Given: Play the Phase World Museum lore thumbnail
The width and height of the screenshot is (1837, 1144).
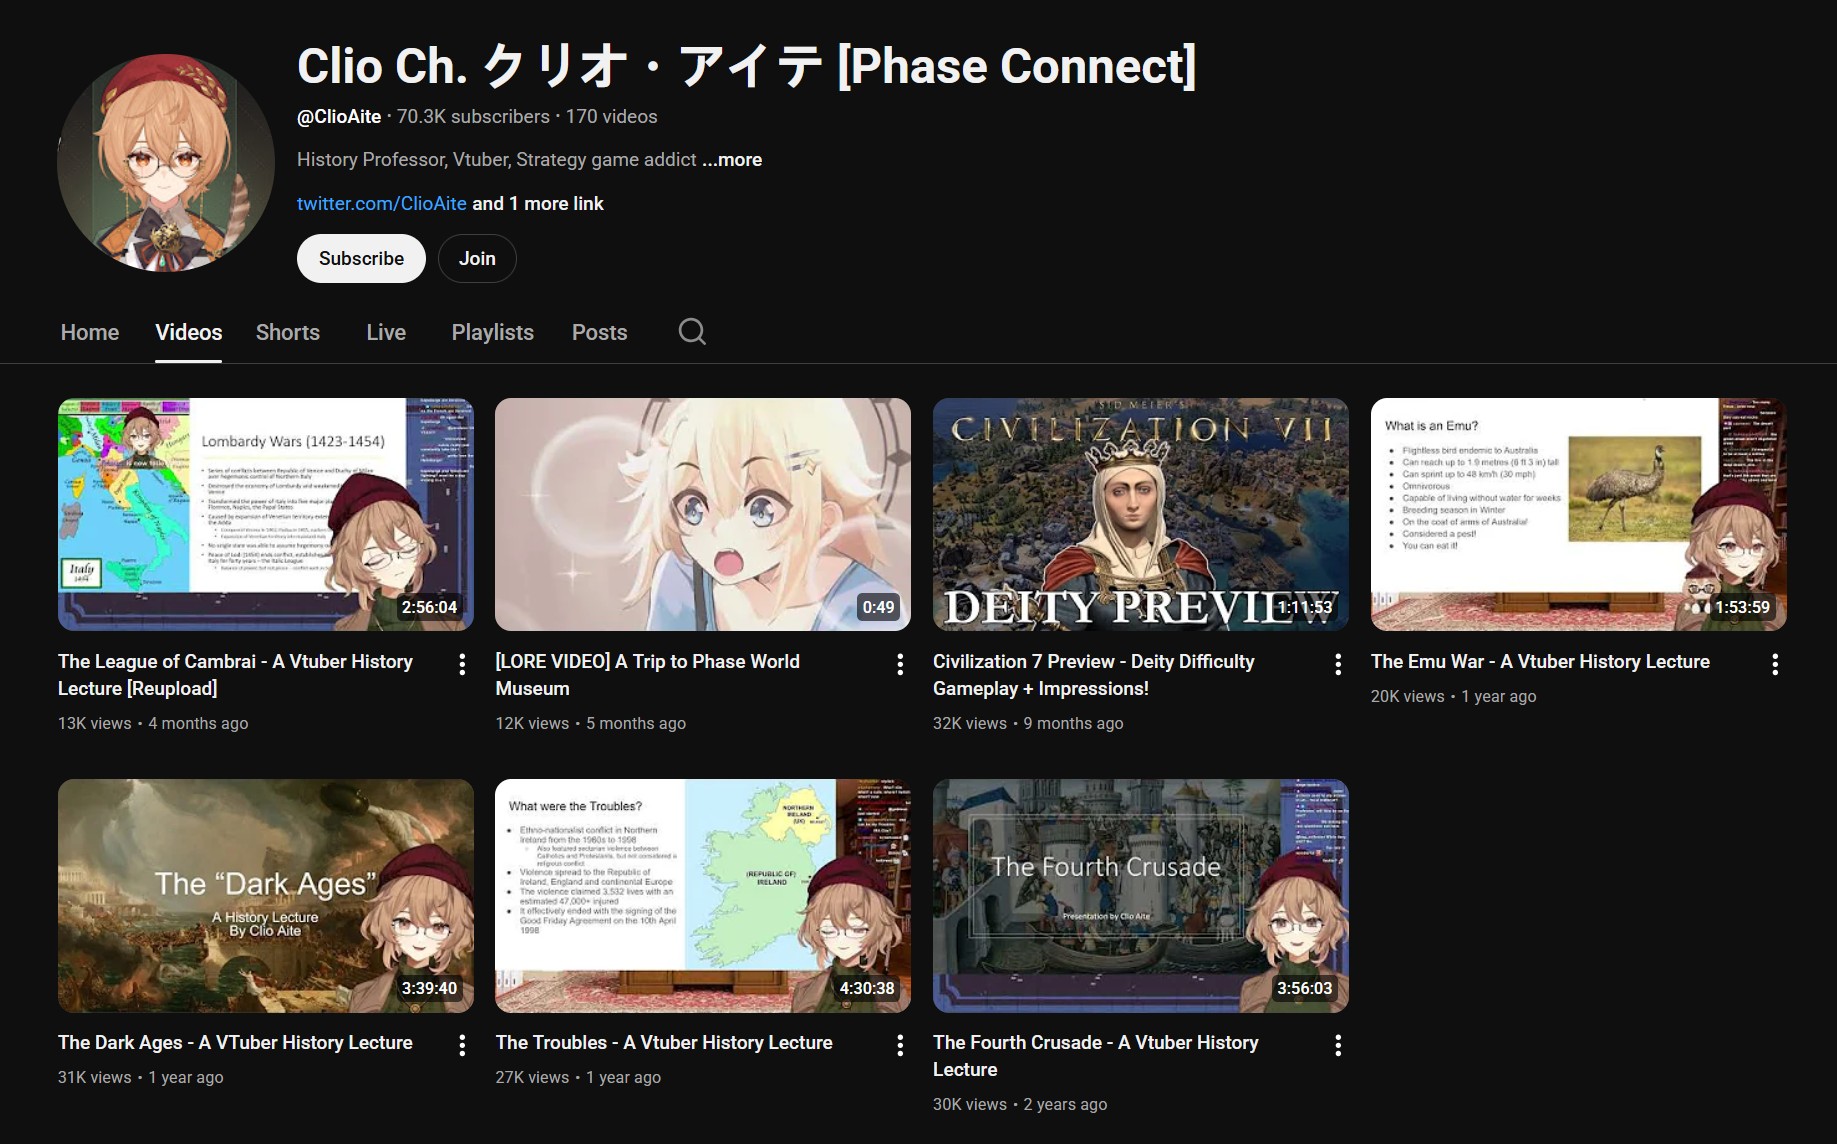Looking at the screenshot, I should [703, 514].
